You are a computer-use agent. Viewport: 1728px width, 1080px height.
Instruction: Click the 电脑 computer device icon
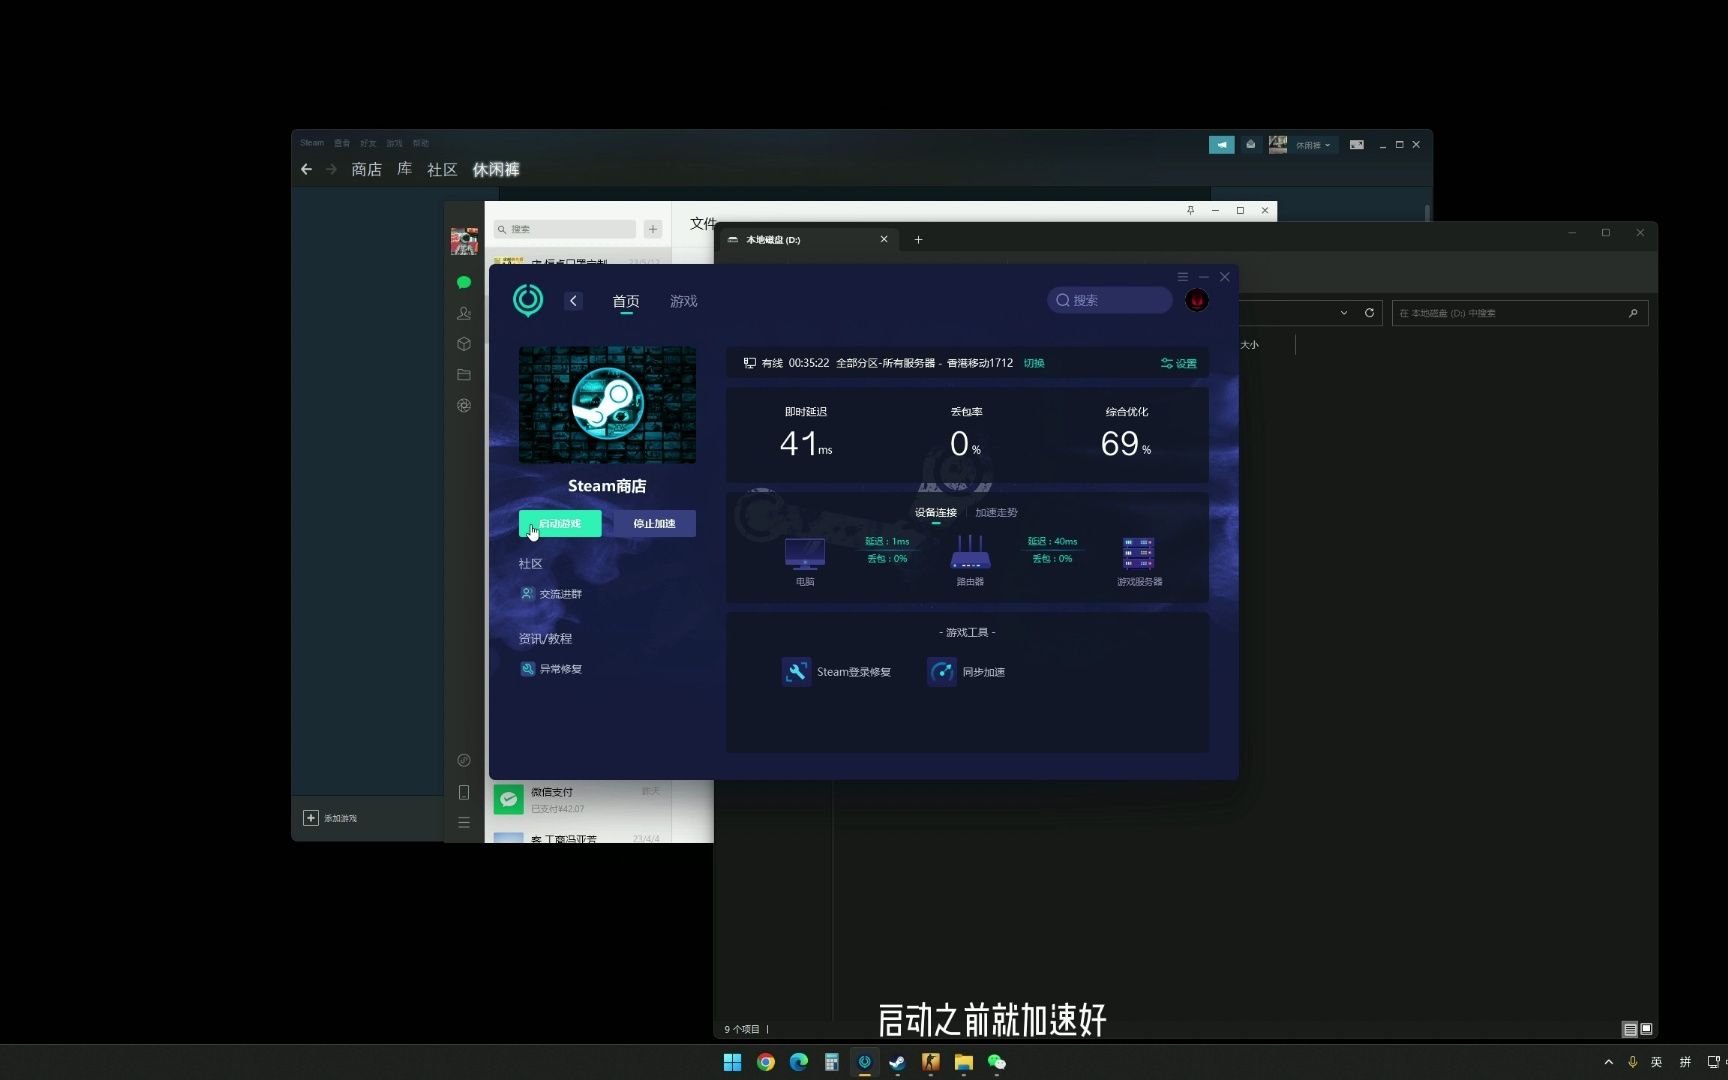805,553
